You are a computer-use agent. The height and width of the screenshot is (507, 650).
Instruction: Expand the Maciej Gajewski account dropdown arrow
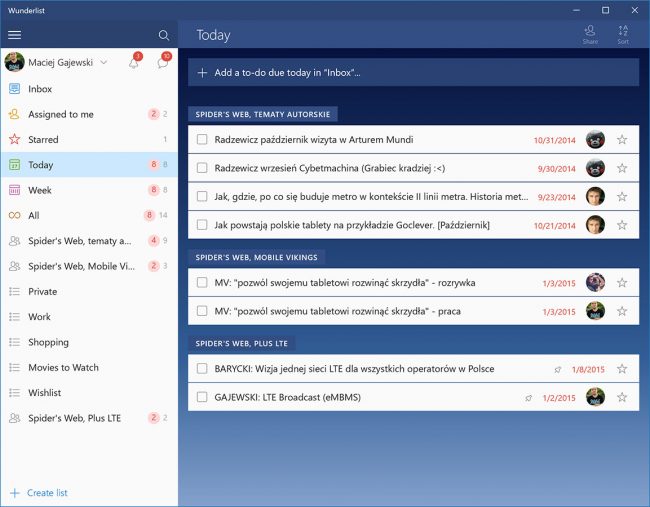pos(104,63)
